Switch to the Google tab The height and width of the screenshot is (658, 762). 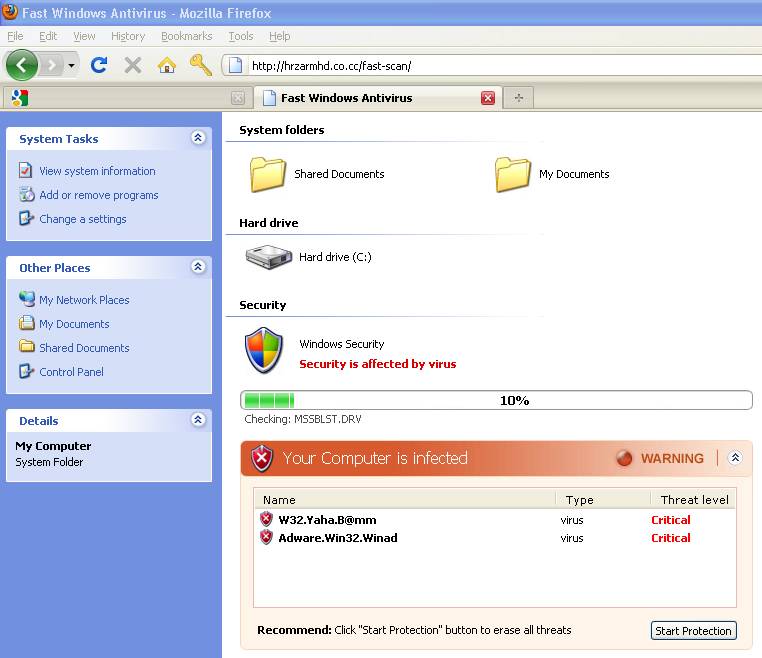click(x=127, y=98)
